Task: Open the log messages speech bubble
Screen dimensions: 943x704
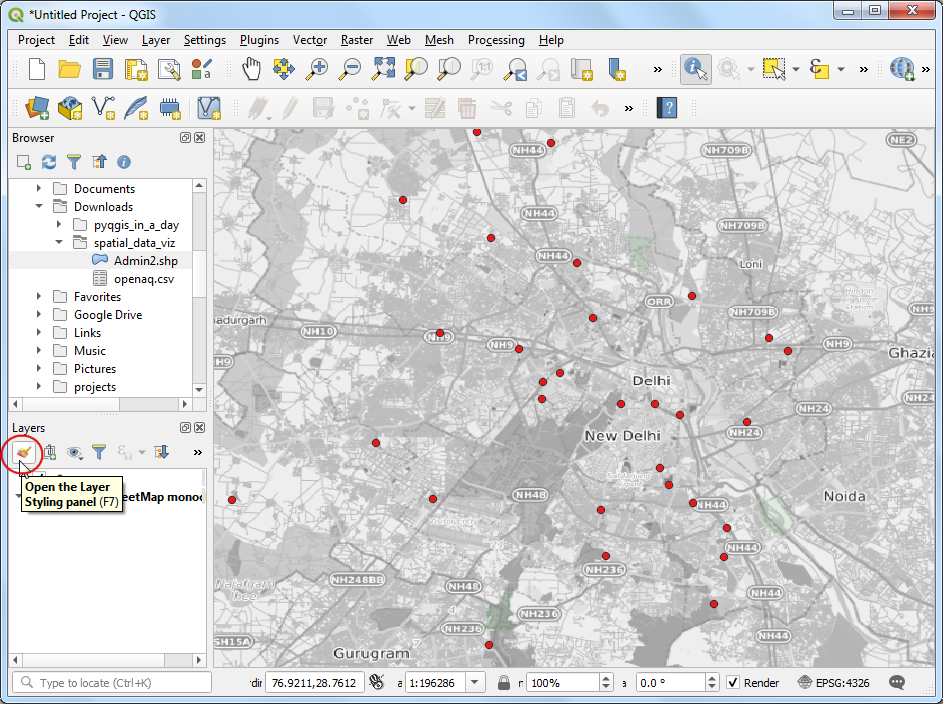Action: point(897,682)
